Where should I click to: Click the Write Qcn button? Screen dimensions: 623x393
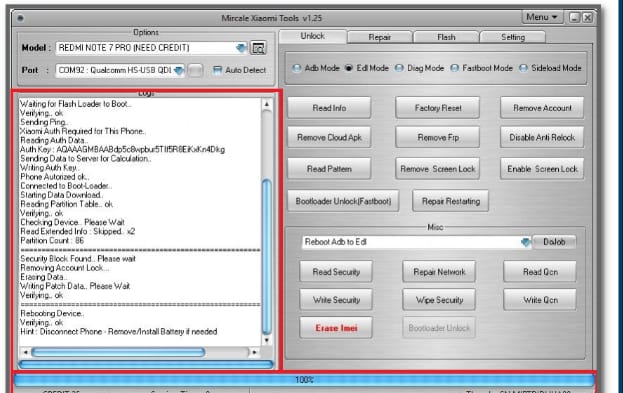(x=540, y=300)
